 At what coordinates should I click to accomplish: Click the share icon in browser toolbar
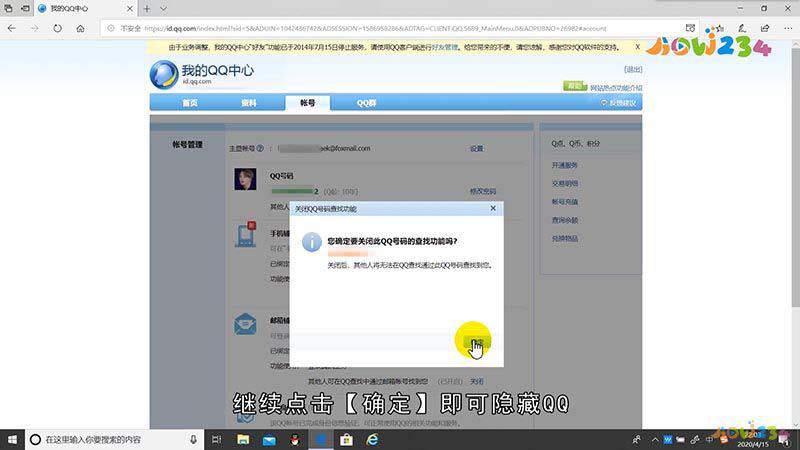[x=765, y=29]
